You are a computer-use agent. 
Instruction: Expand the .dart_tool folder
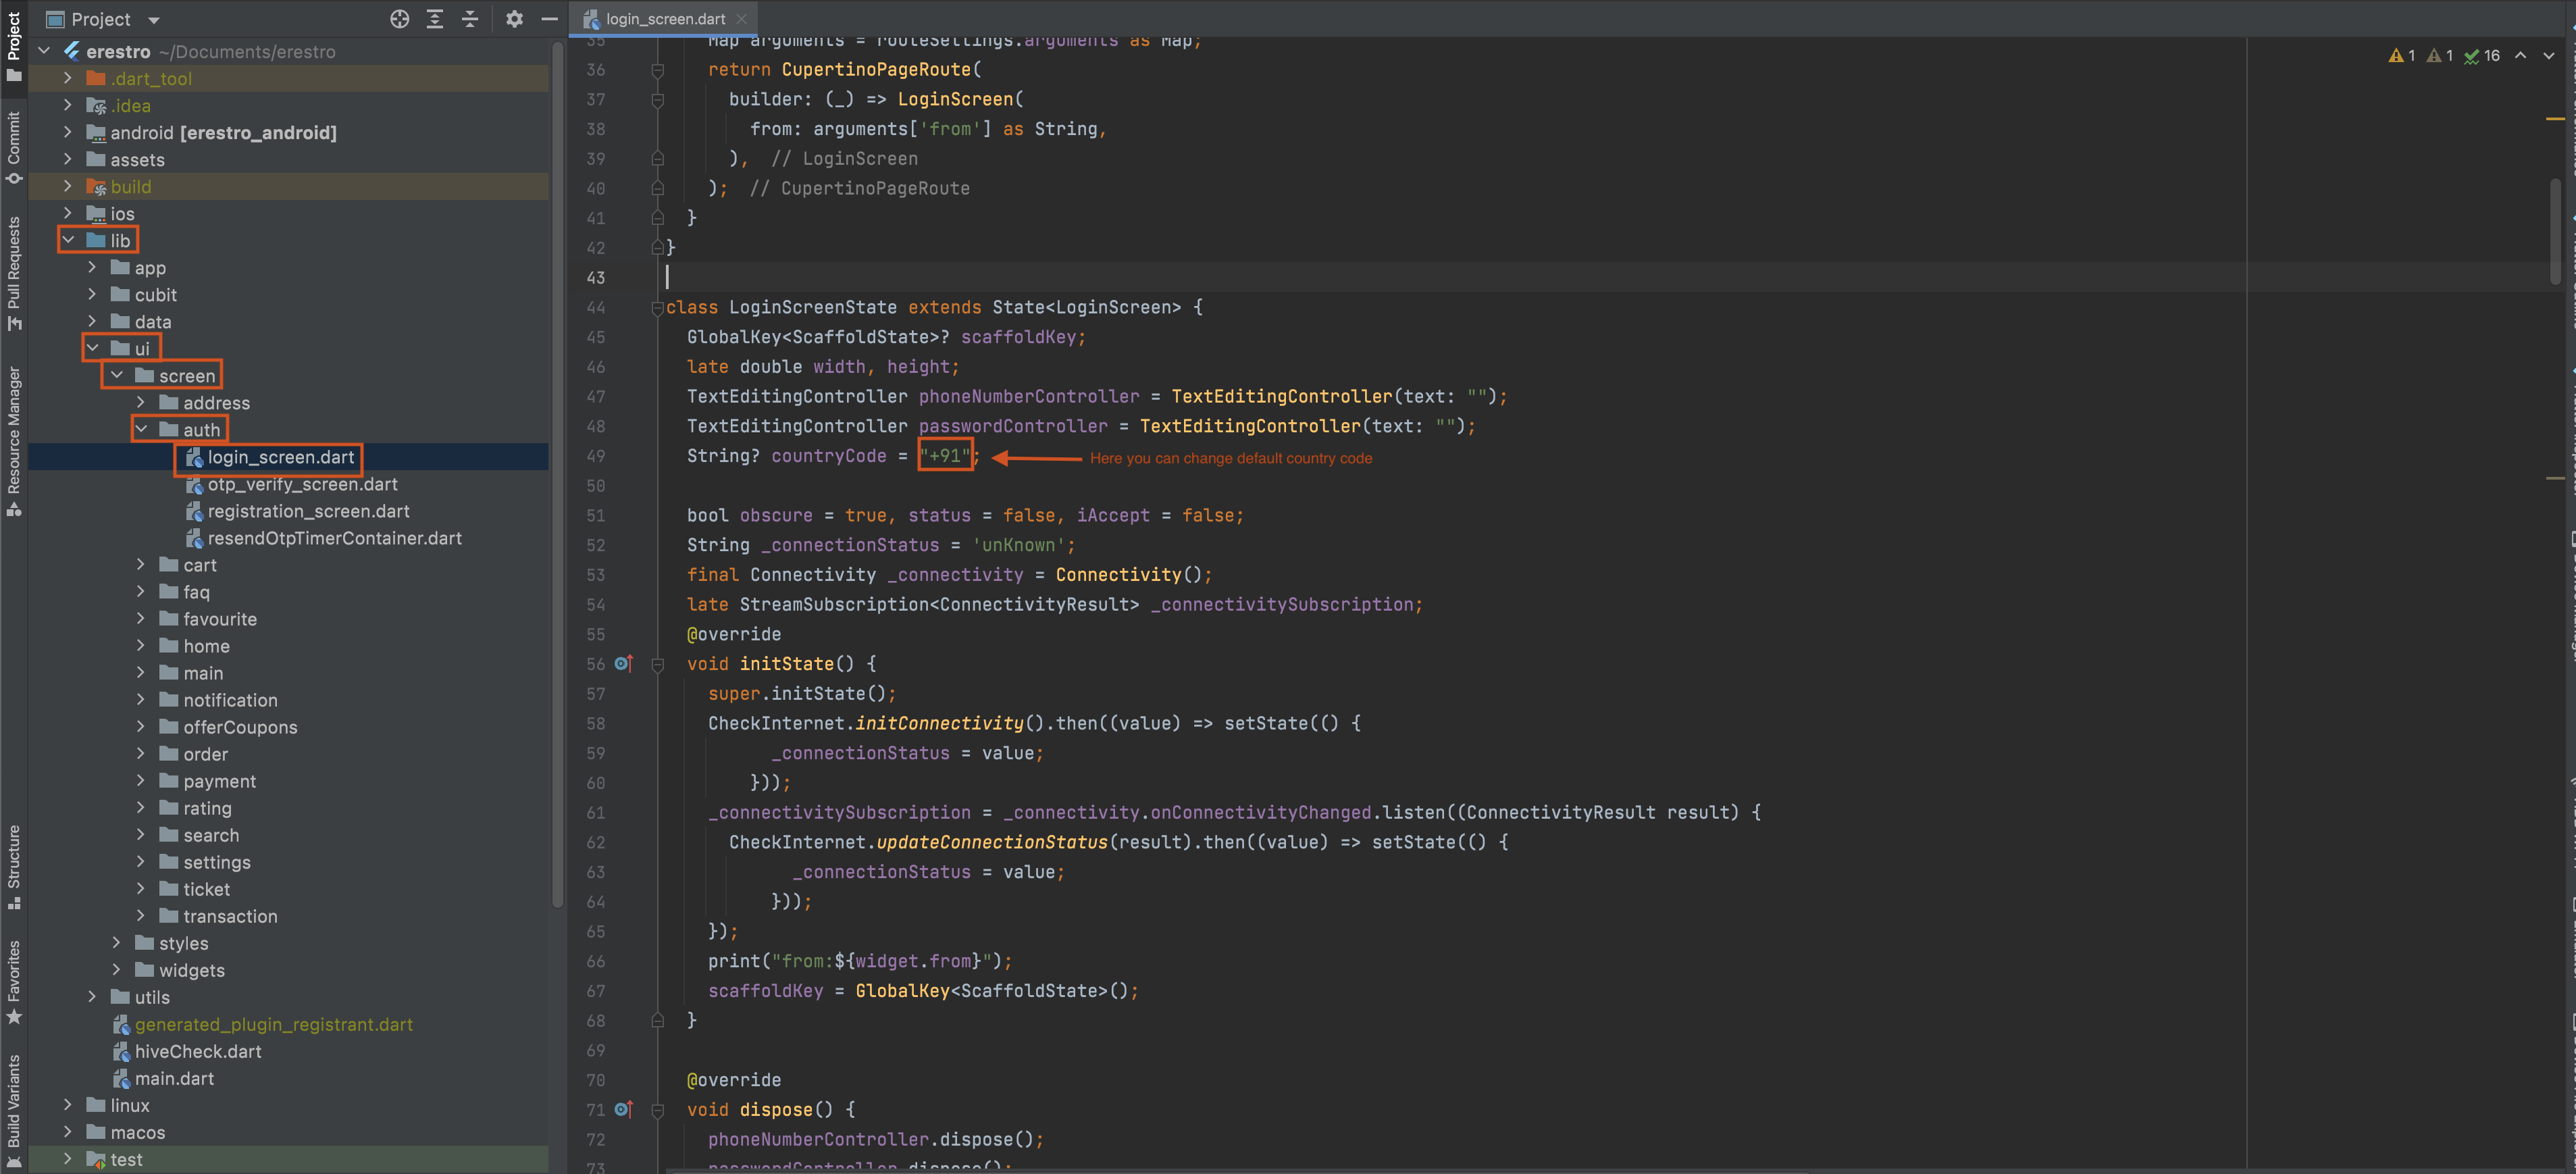68,78
